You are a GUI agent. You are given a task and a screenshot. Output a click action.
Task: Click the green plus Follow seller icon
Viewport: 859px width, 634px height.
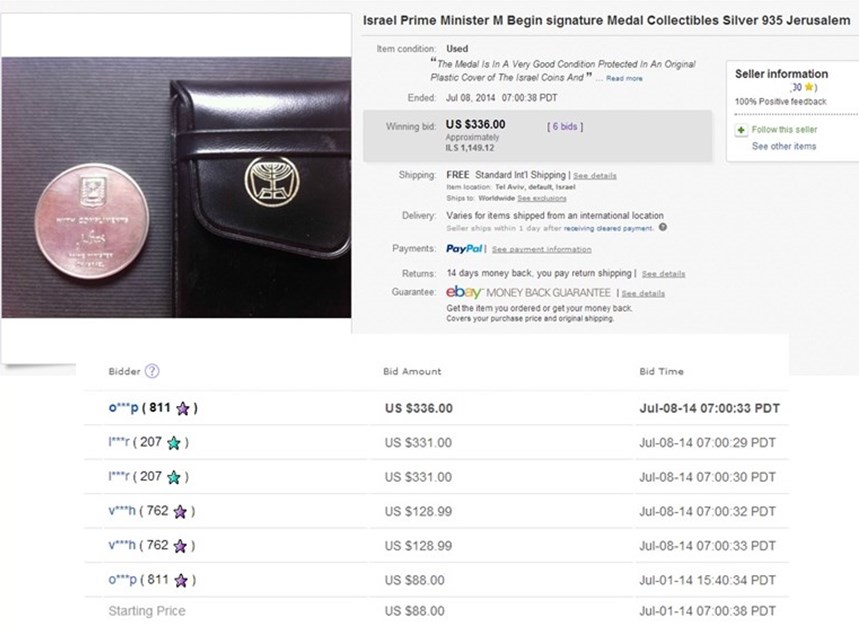click(x=741, y=130)
